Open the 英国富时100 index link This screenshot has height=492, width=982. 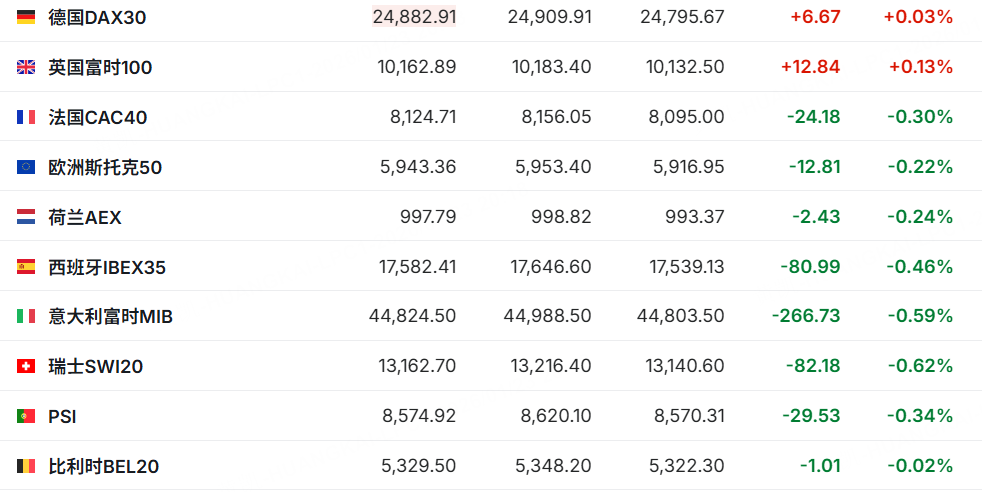[x=100, y=67]
